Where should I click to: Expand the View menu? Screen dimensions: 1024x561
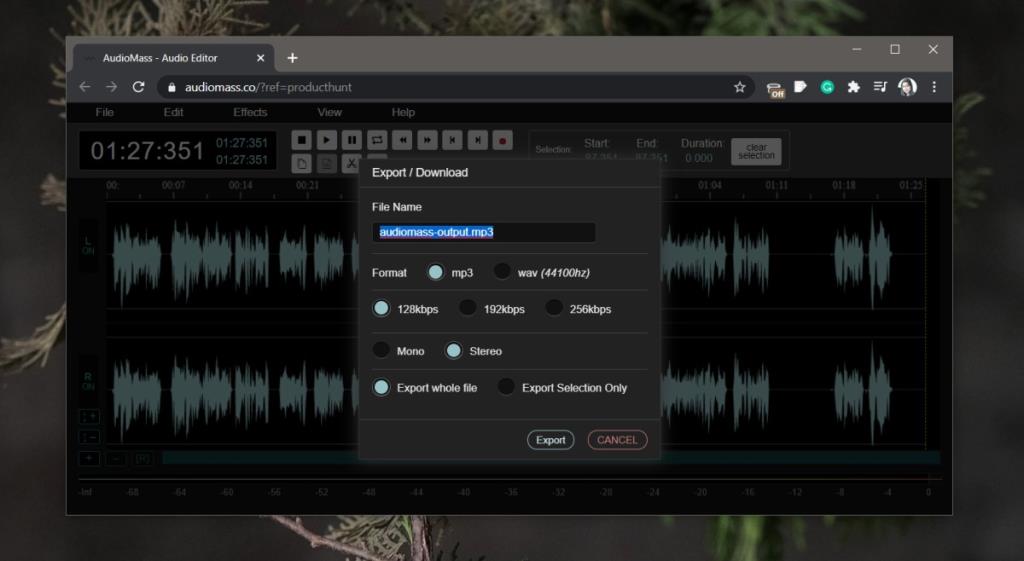329,112
